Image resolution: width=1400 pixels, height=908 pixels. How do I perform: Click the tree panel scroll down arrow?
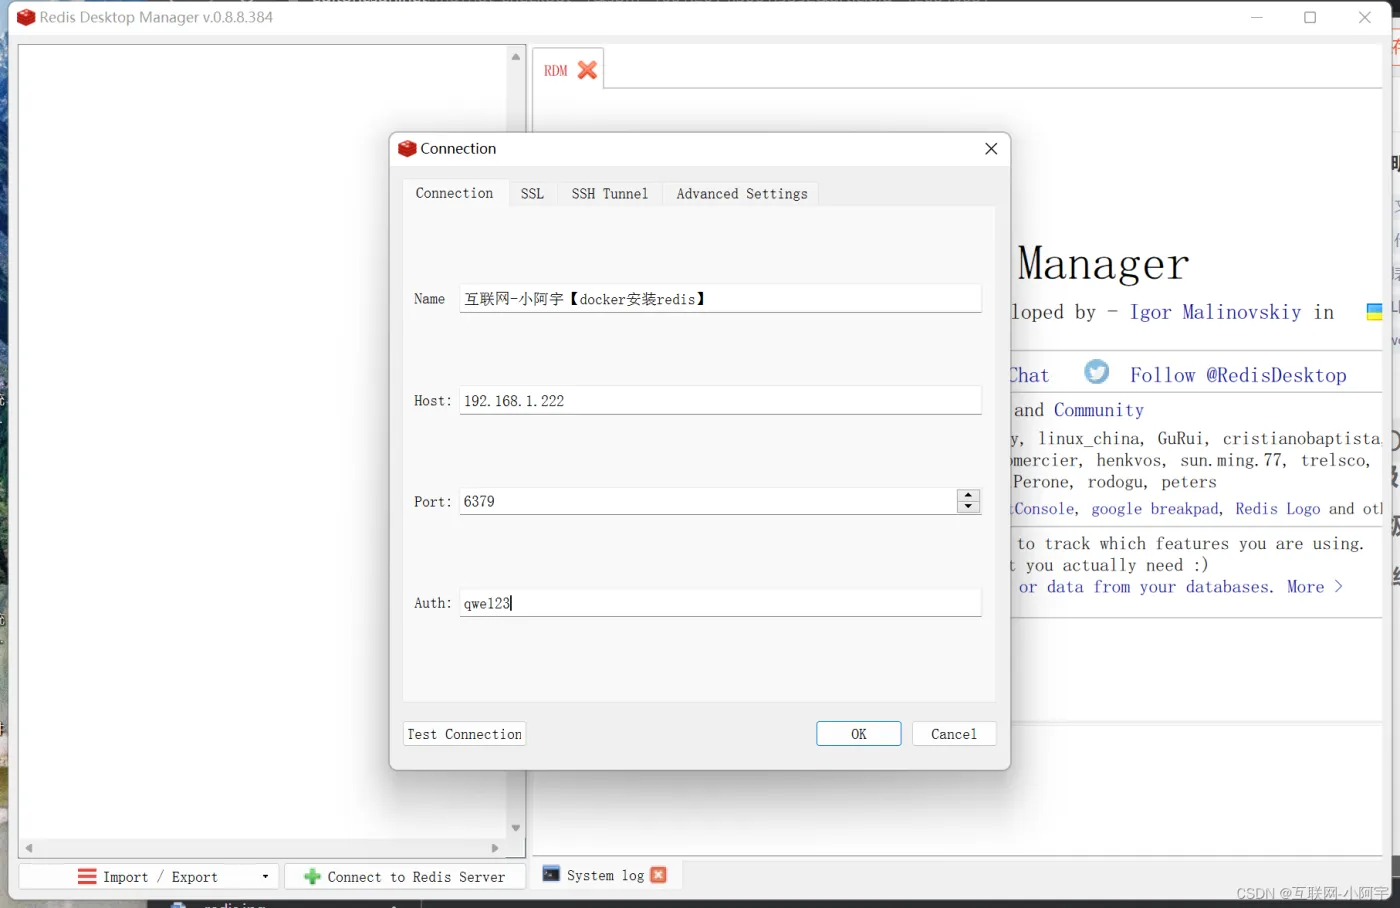click(516, 828)
